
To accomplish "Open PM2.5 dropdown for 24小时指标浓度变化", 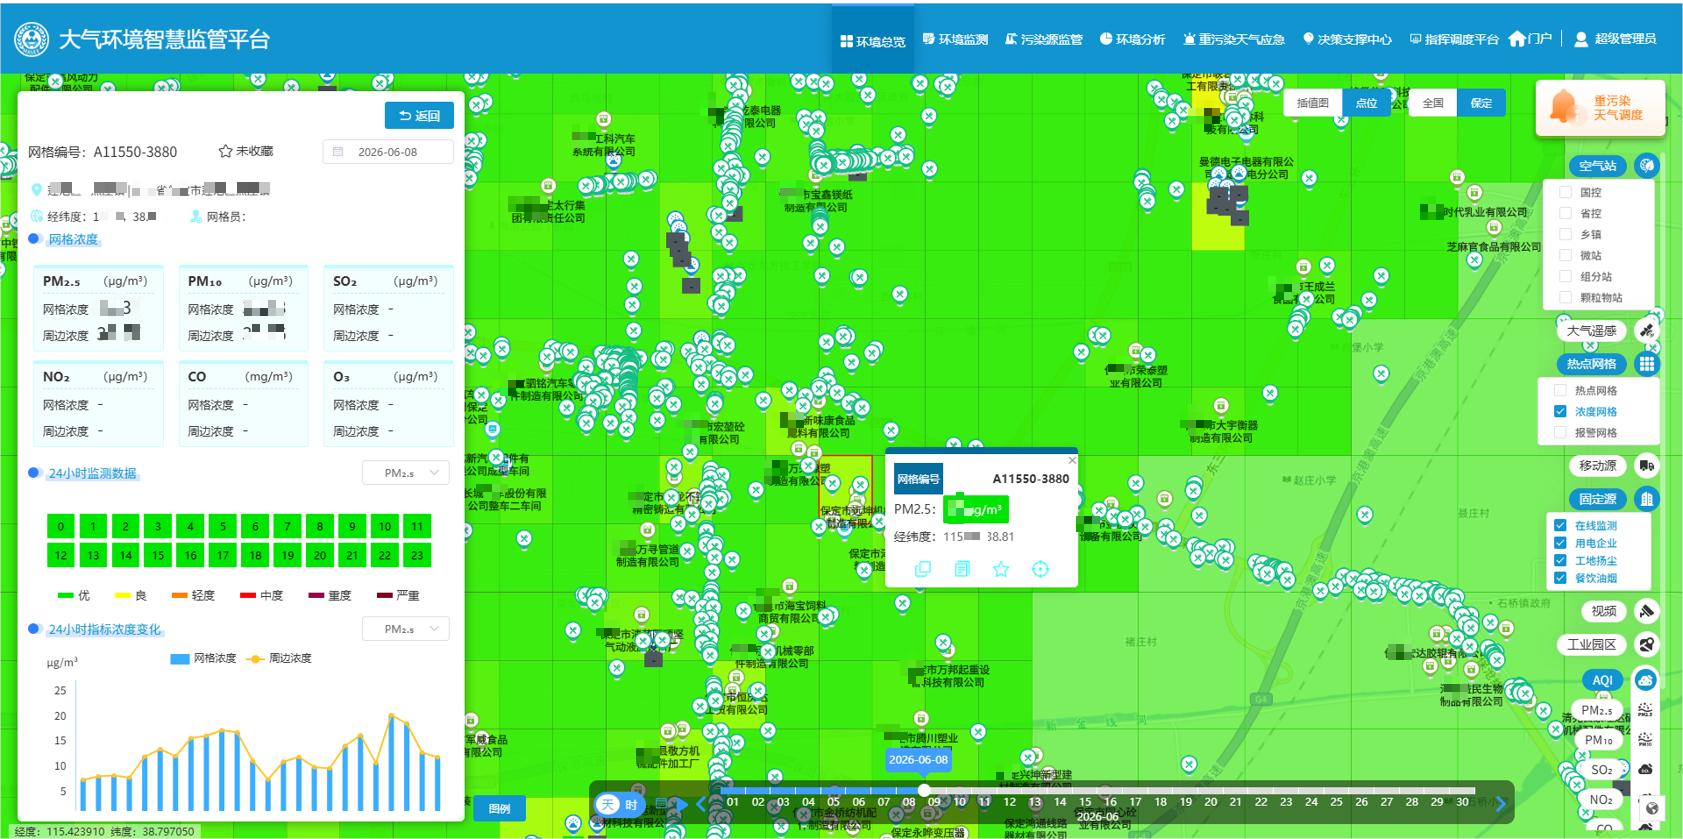I will [405, 629].
